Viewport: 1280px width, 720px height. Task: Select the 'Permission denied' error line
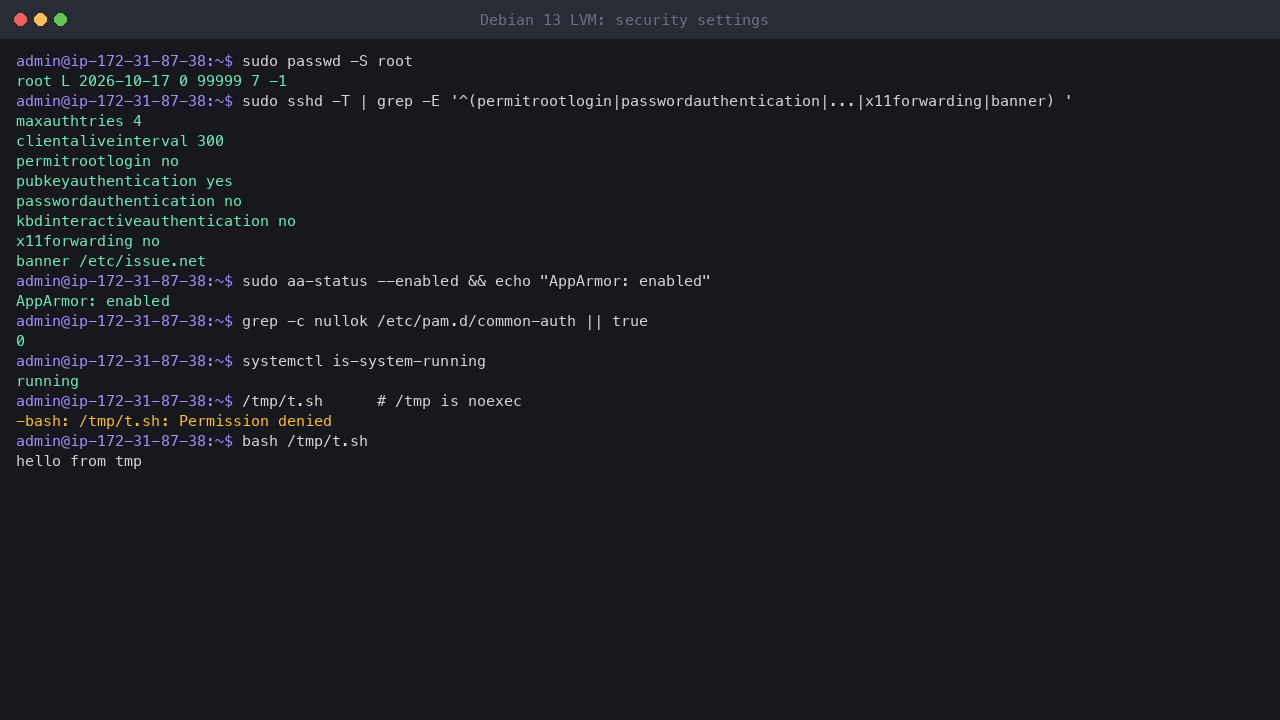click(x=174, y=421)
